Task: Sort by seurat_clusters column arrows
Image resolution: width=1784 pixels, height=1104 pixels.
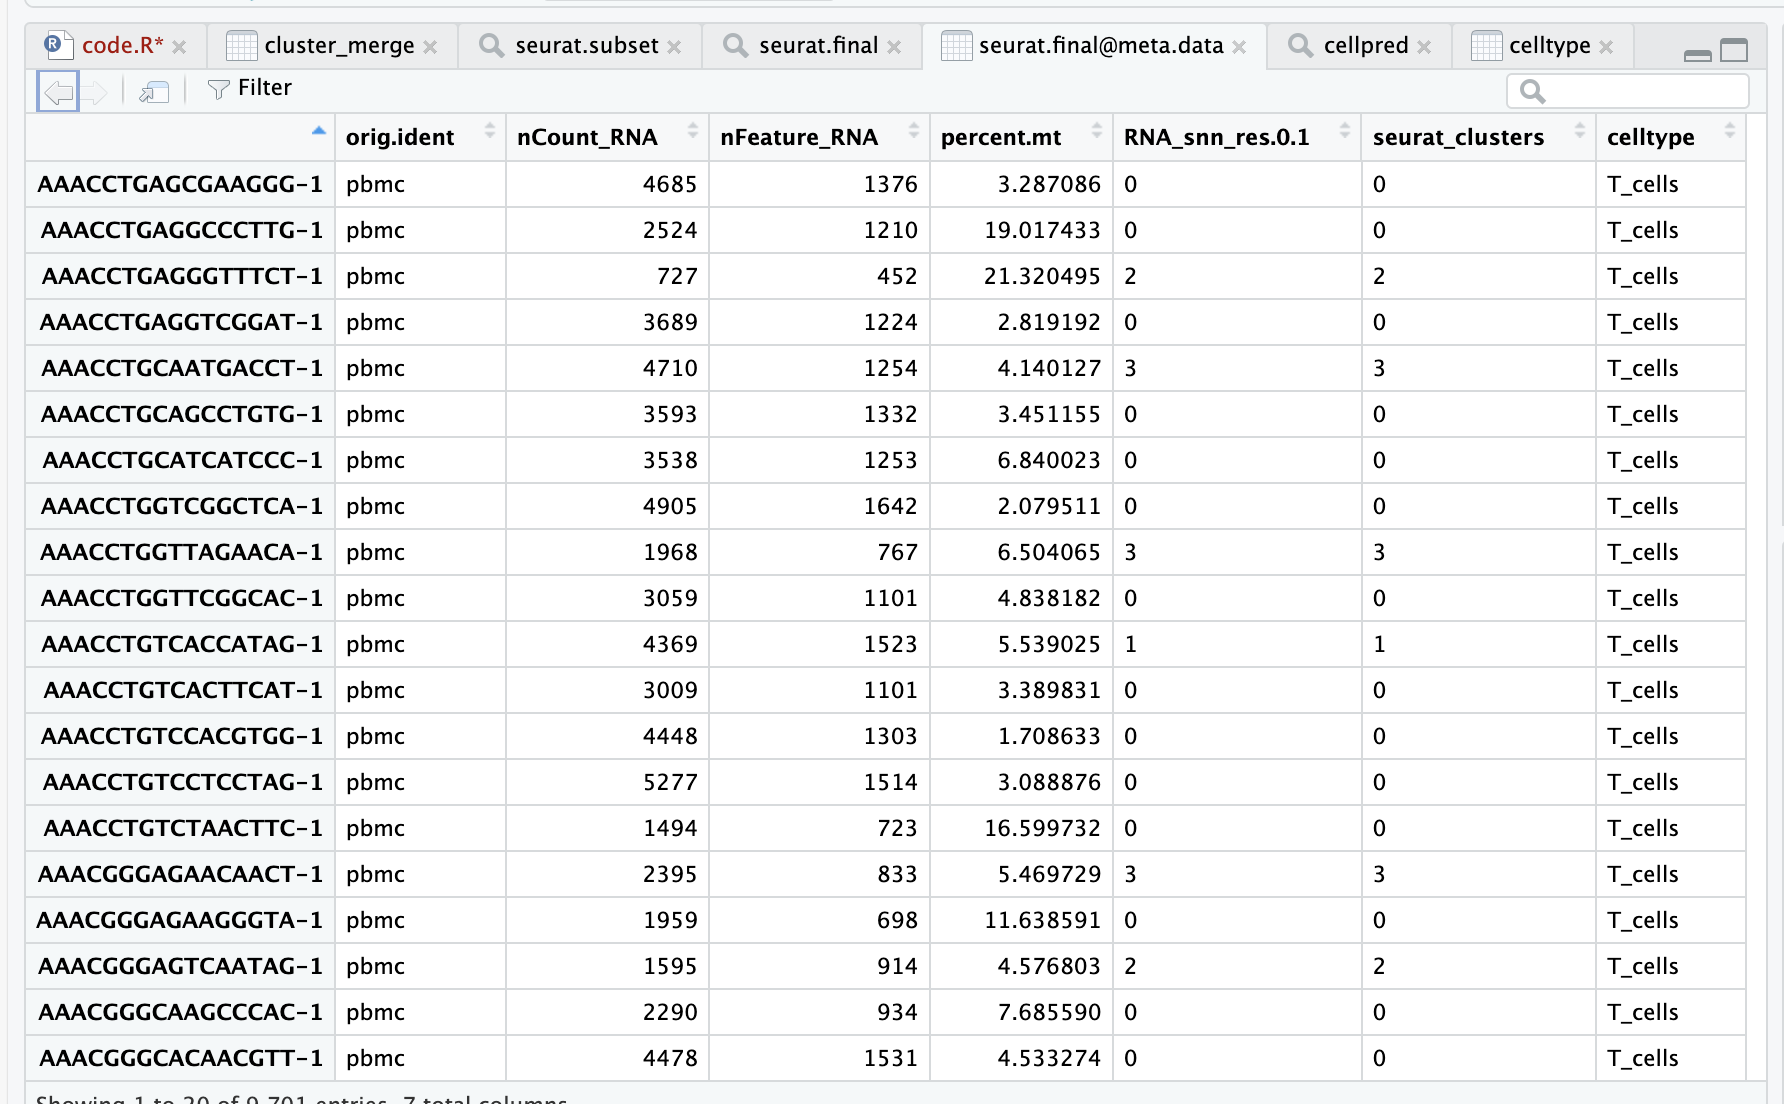Action: pos(1579,132)
